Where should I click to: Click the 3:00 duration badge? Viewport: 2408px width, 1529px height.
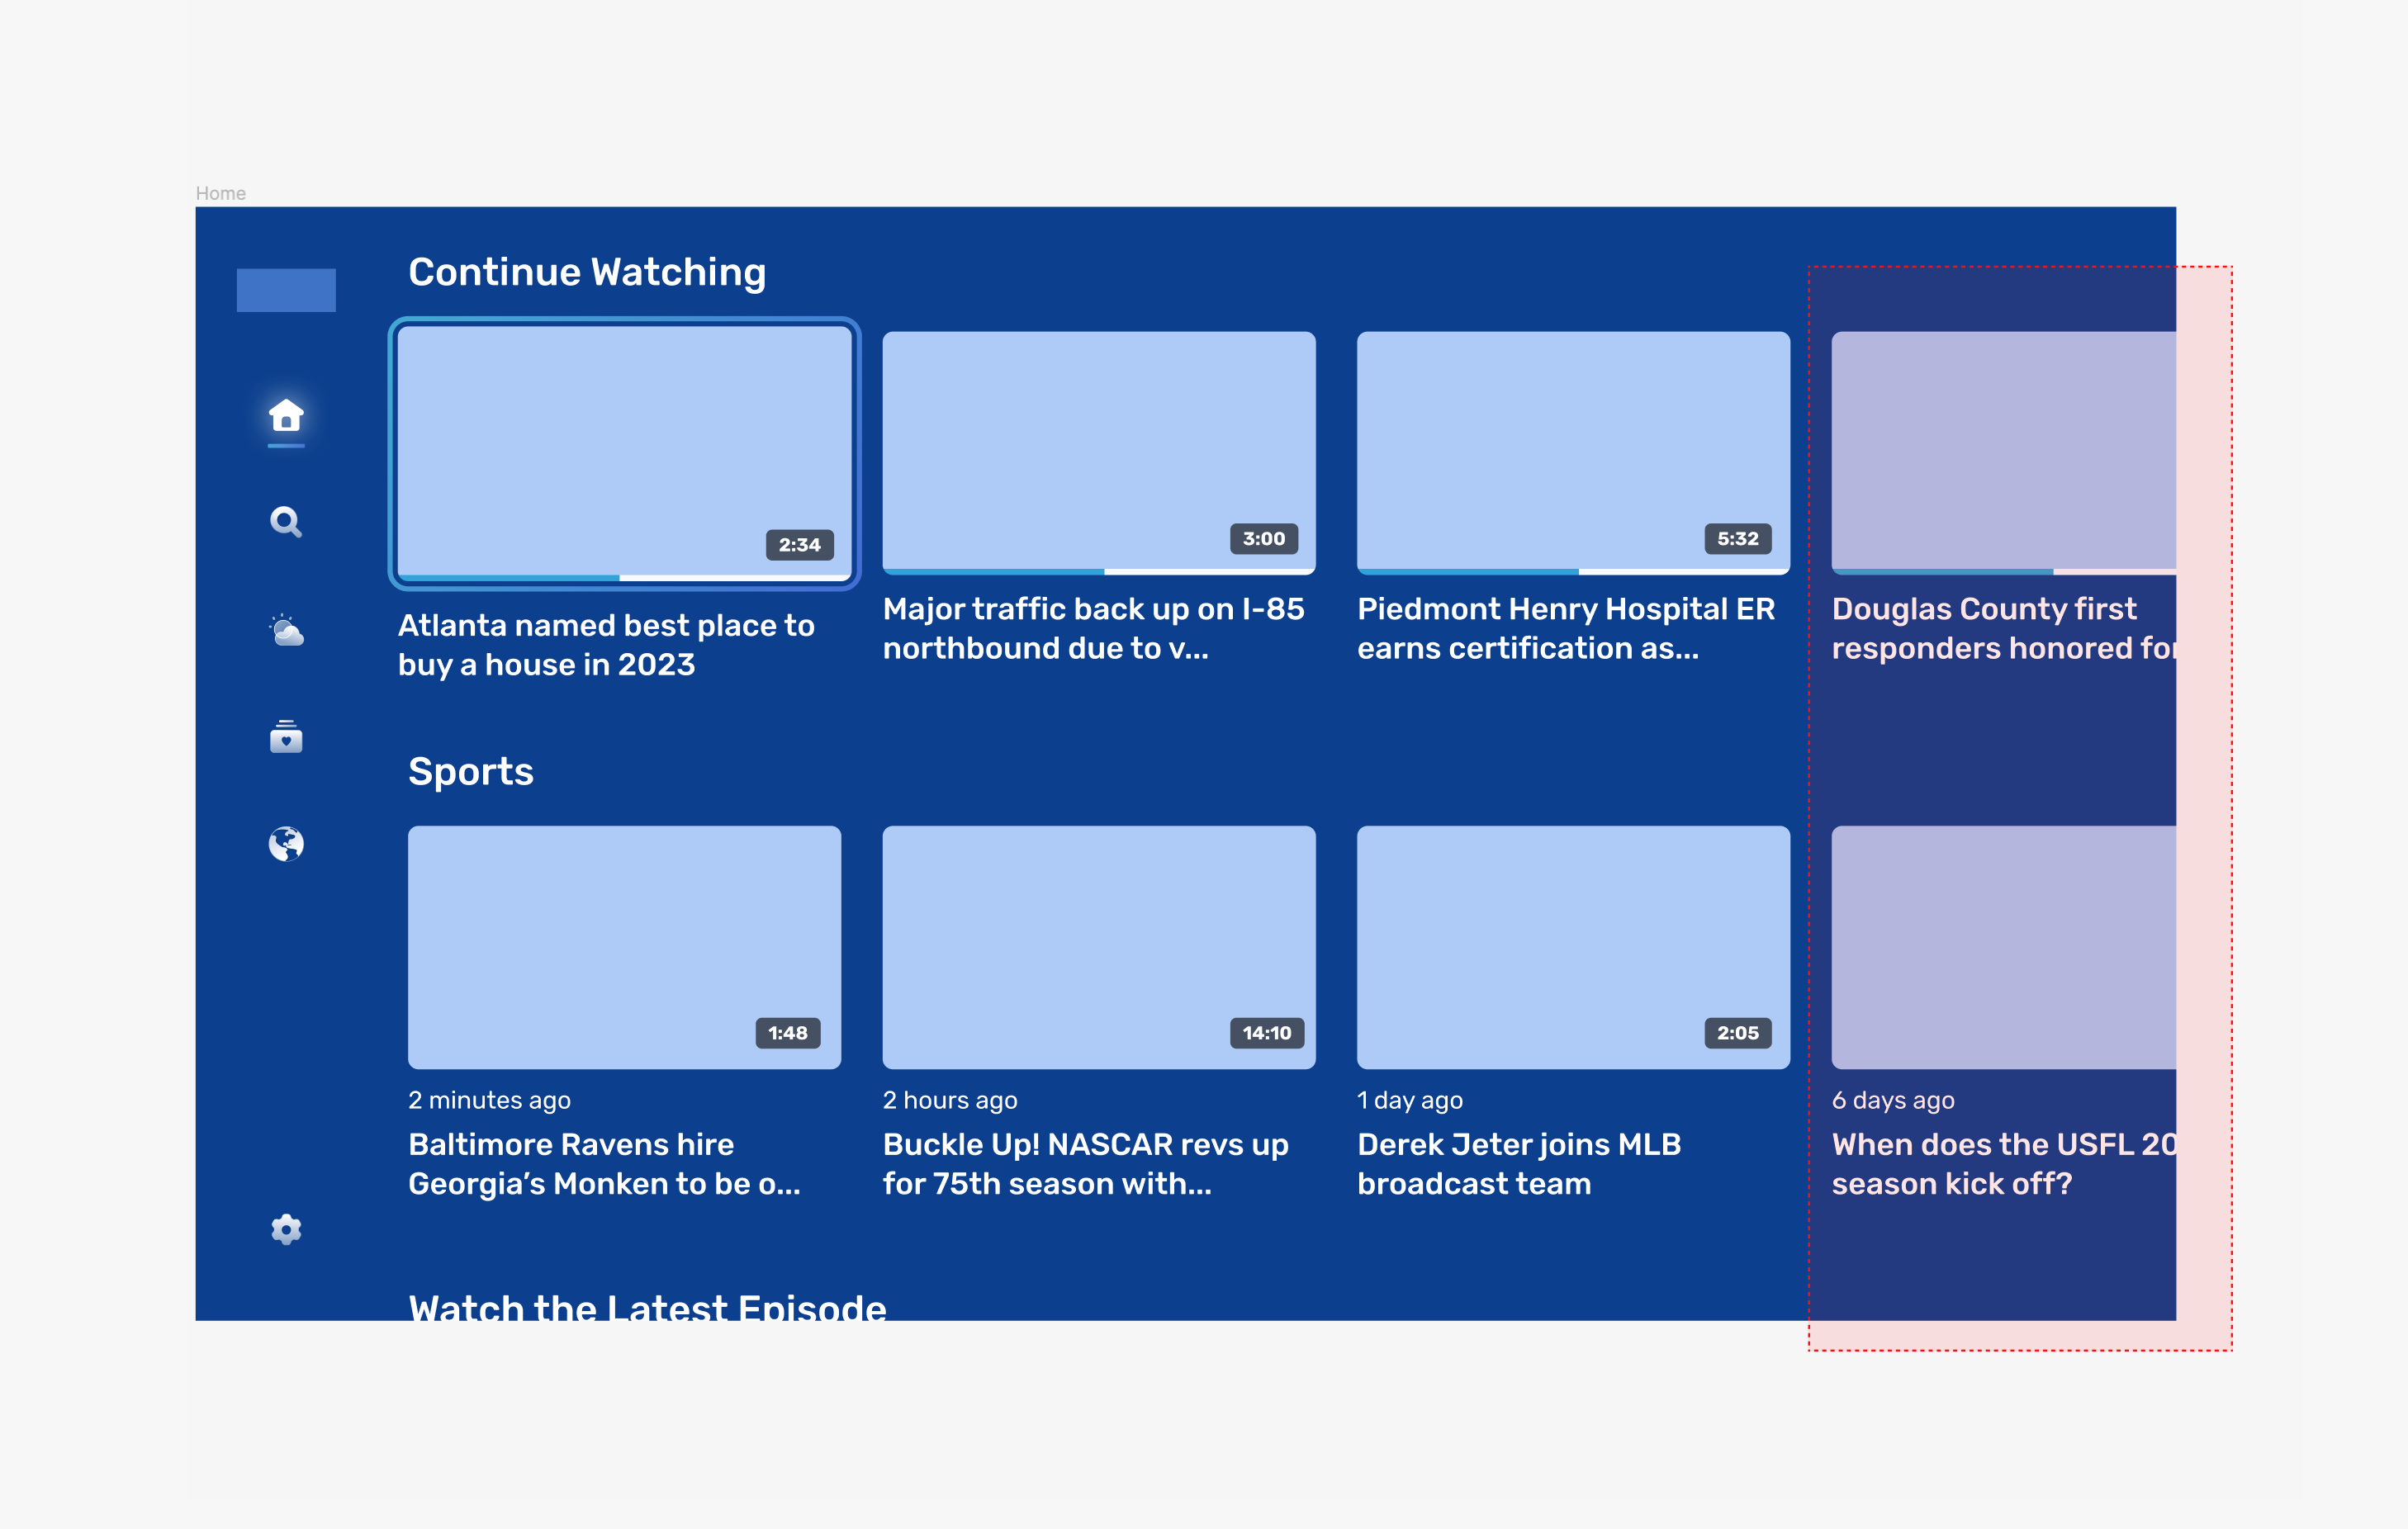(x=1264, y=539)
